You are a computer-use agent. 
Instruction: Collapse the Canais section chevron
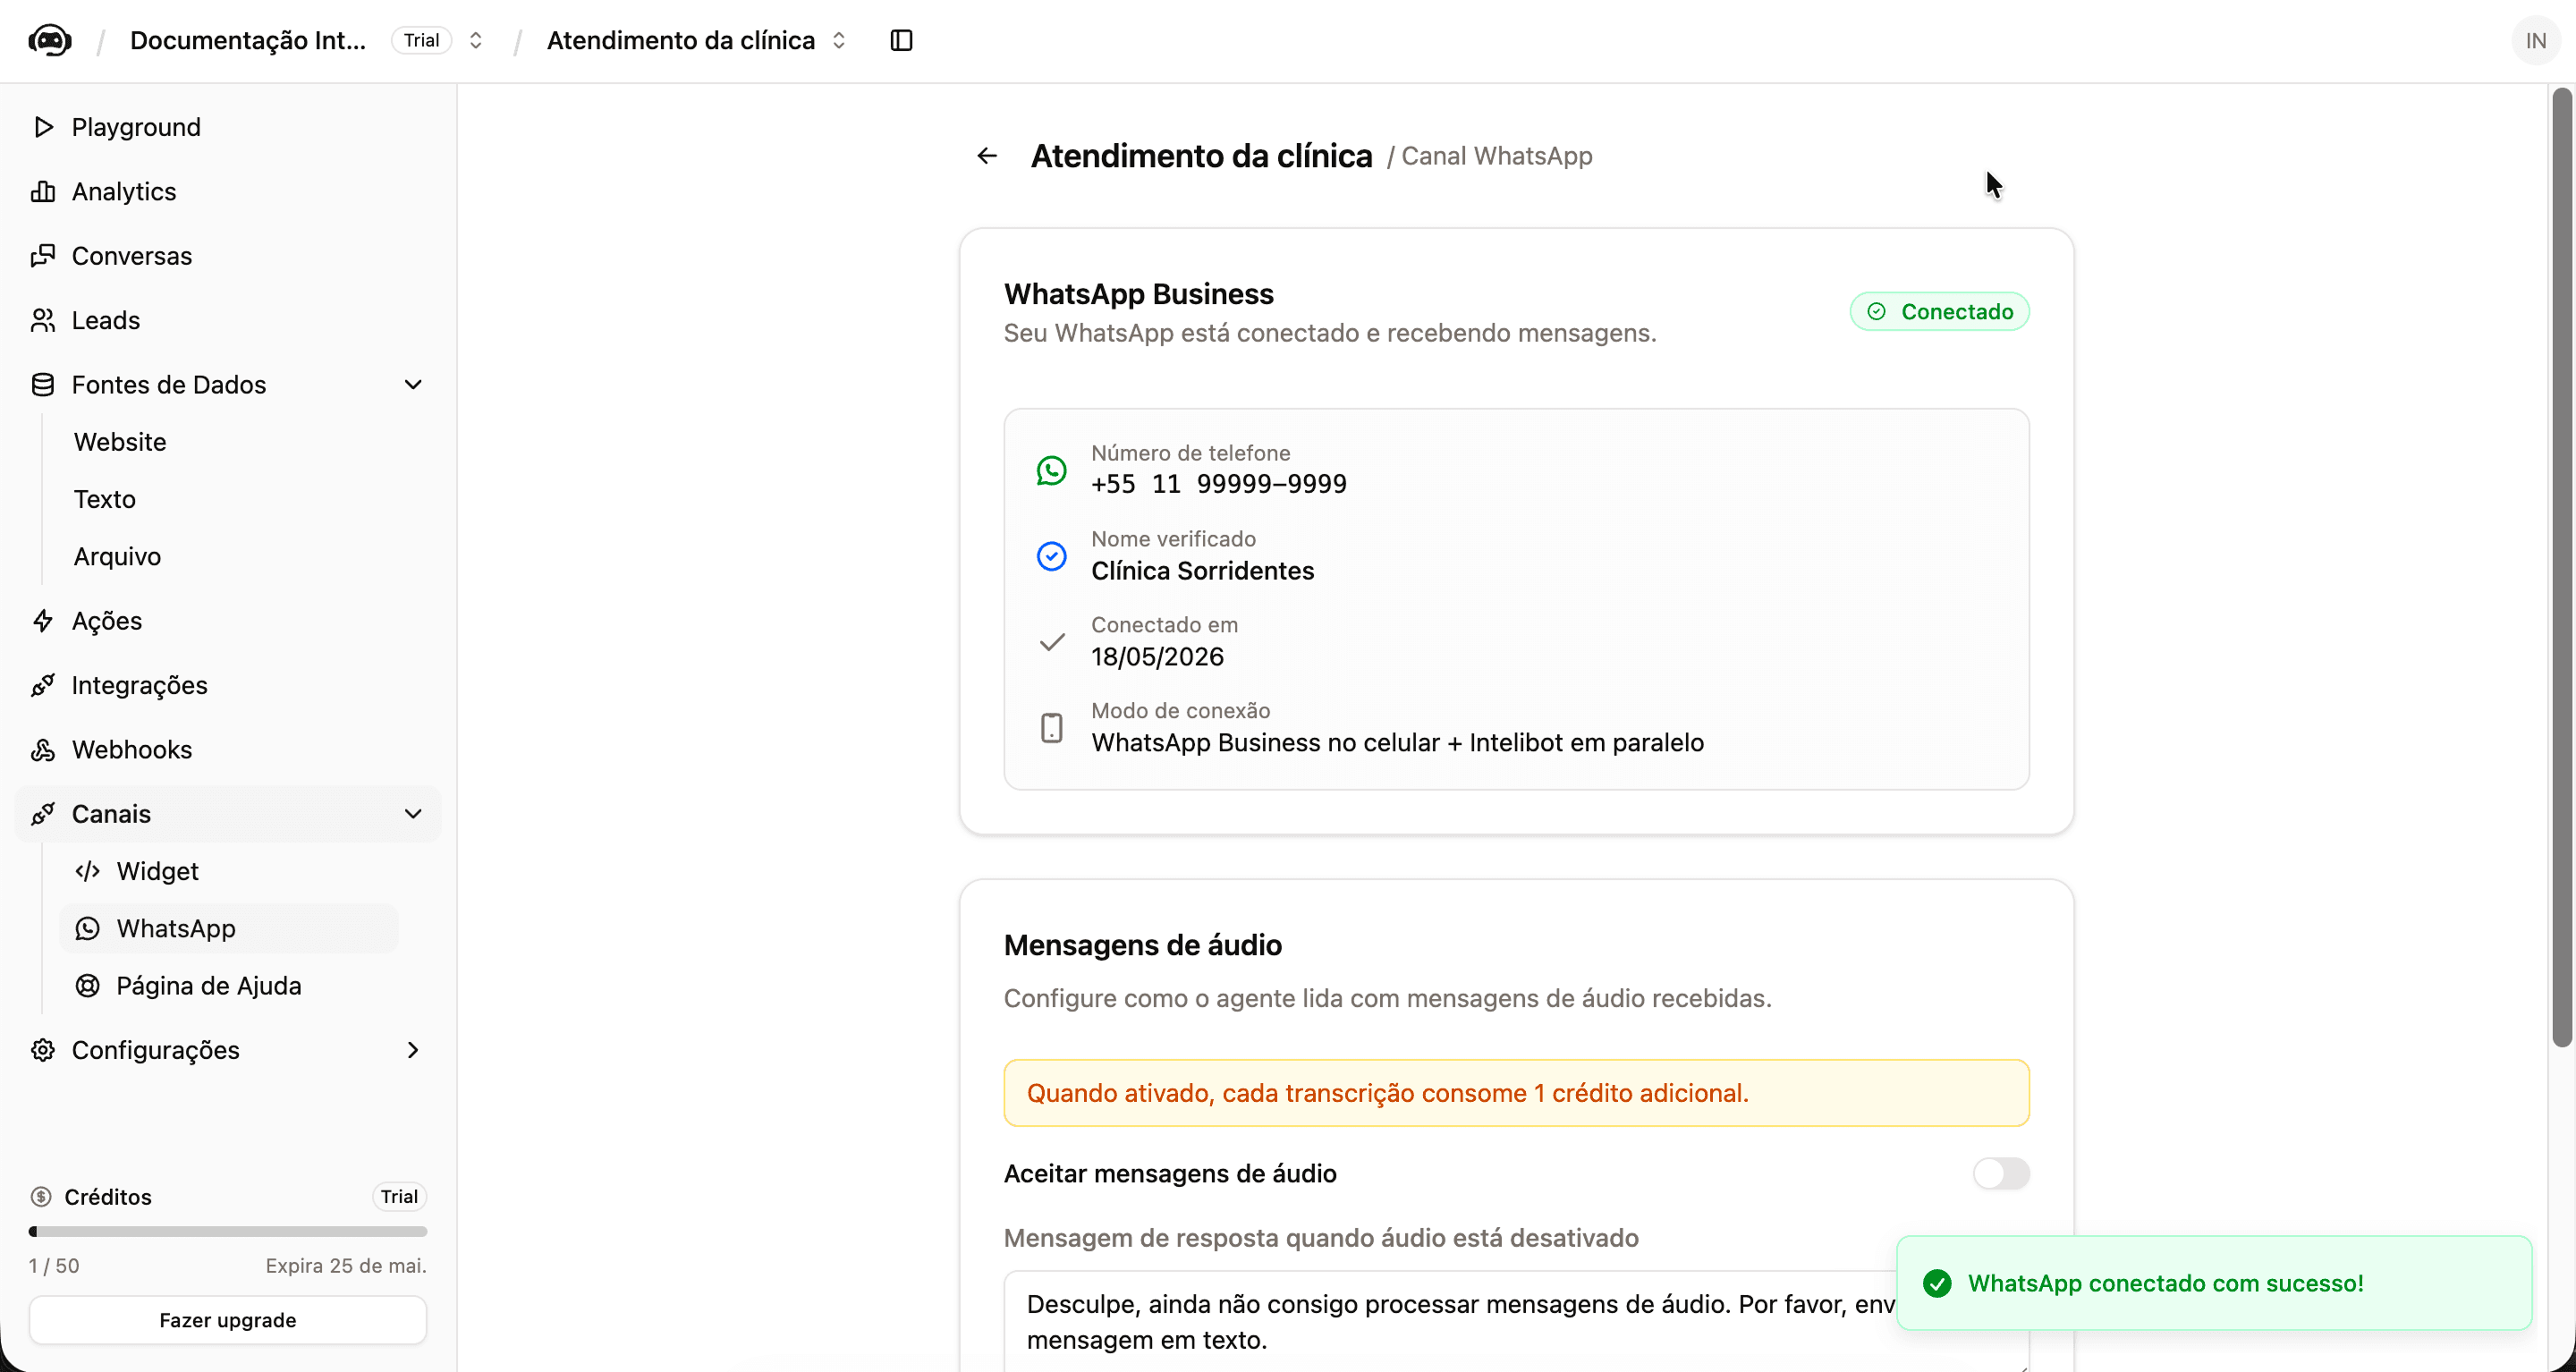click(413, 814)
